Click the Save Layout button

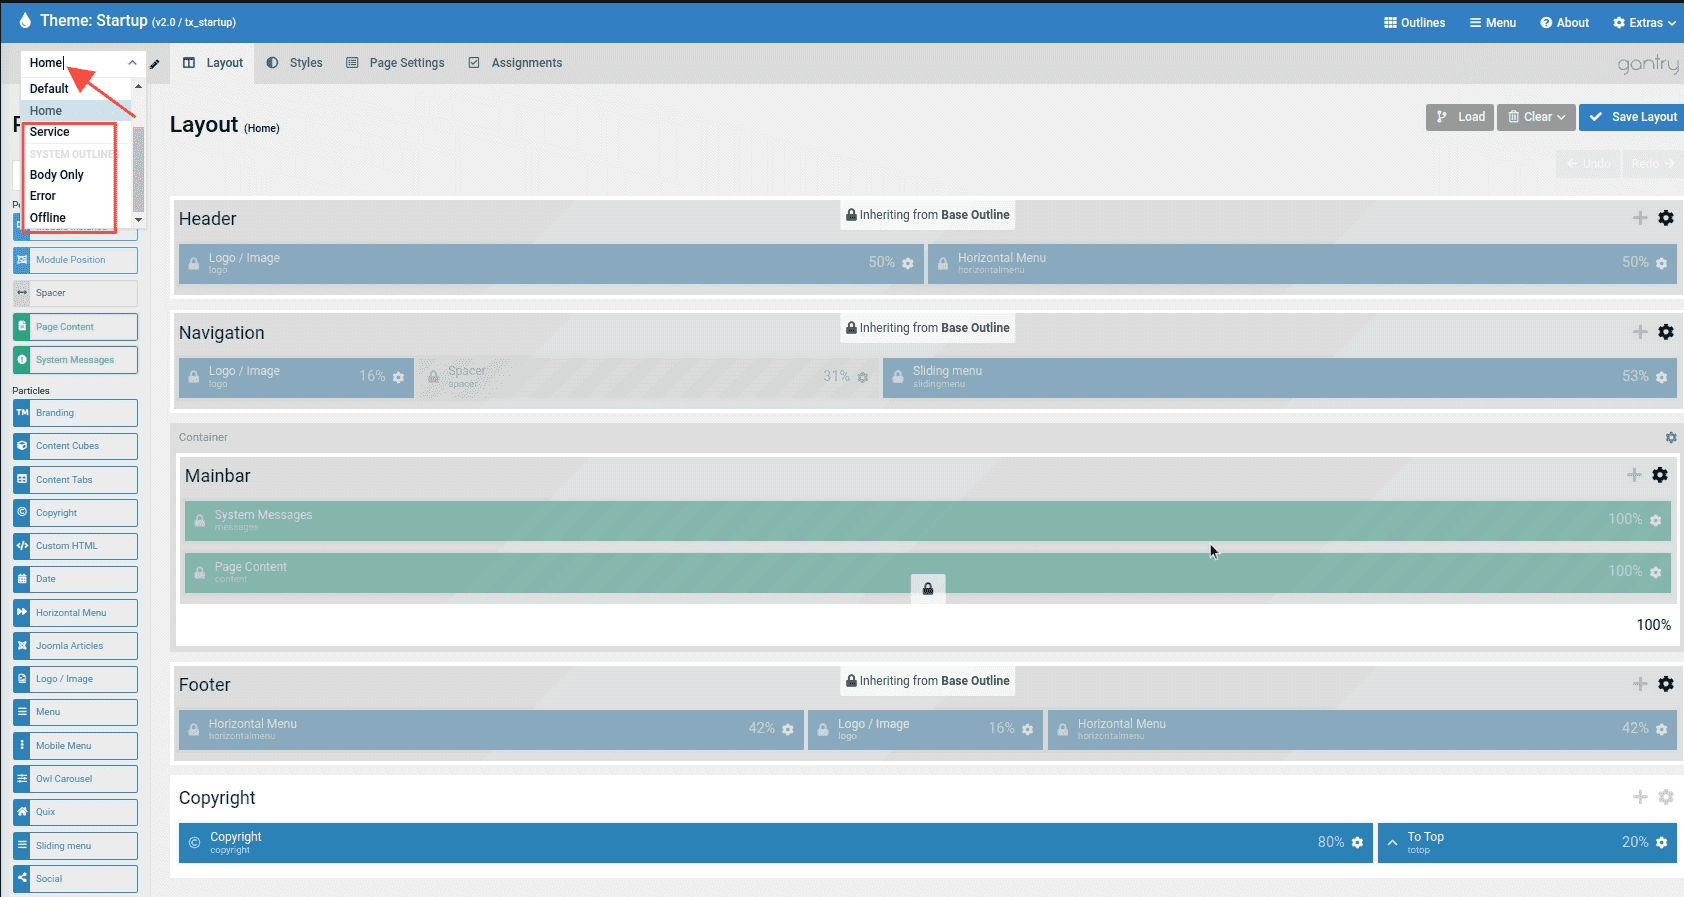tap(1632, 117)
